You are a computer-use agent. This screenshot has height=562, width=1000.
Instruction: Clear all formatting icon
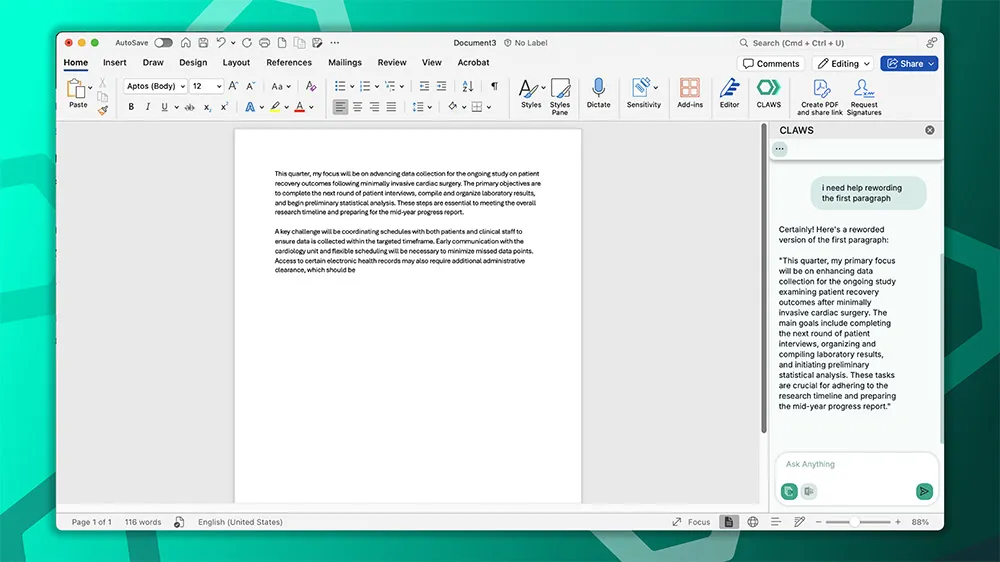point(311,86)
